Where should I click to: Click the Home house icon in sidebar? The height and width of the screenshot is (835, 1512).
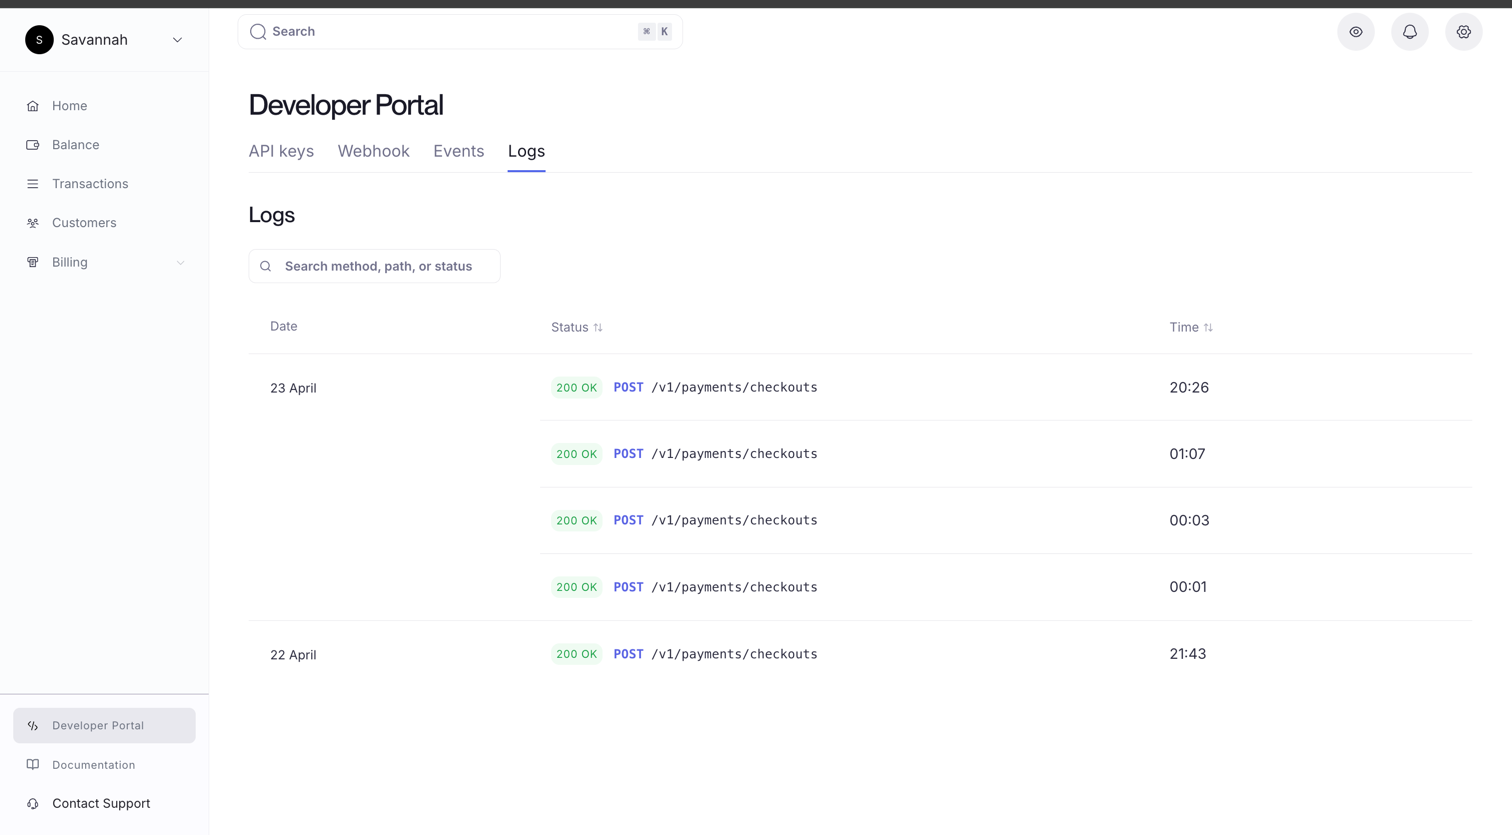33,106
